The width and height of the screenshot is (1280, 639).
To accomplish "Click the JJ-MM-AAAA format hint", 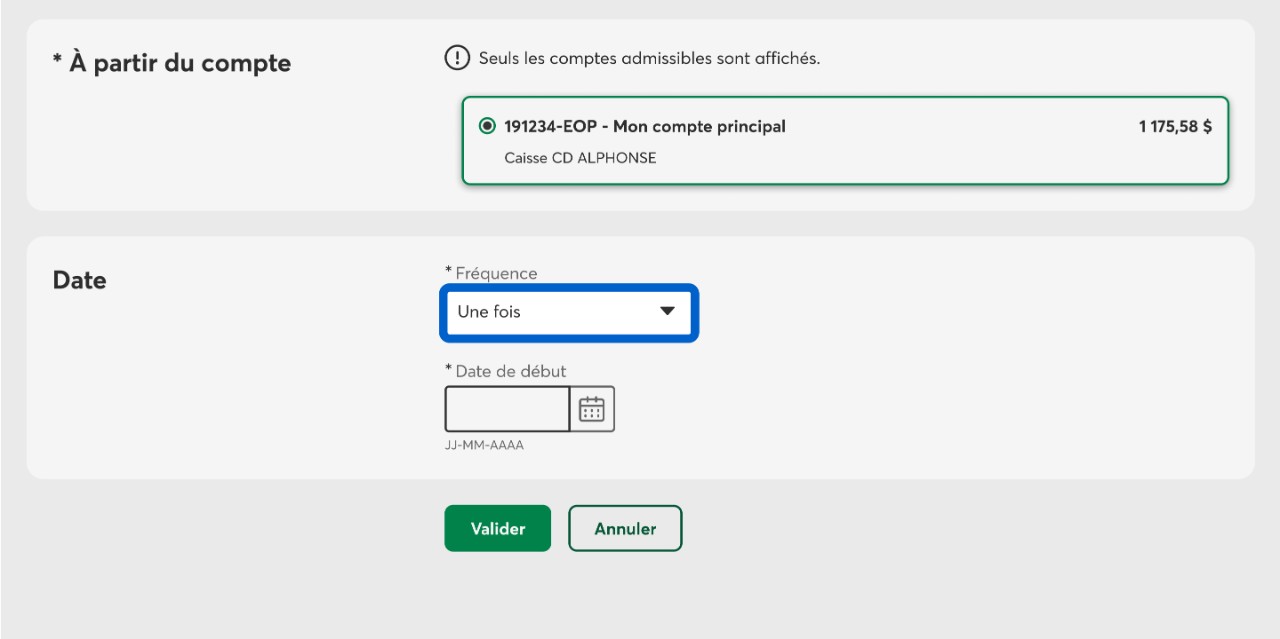I will (x=484, y=445).
